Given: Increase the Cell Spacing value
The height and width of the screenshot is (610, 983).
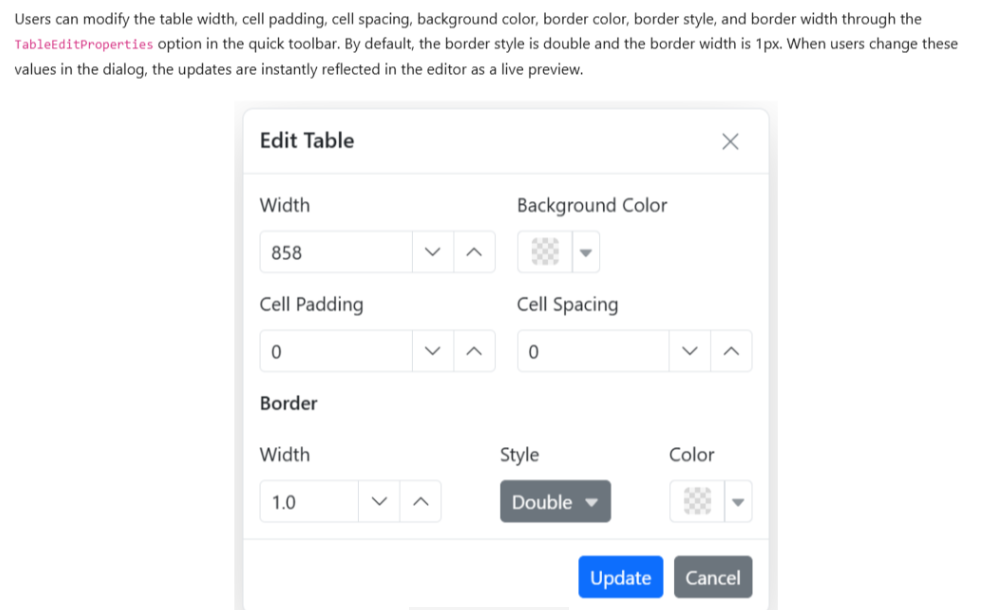Looking at the screenshot, I should click(731, 352).
